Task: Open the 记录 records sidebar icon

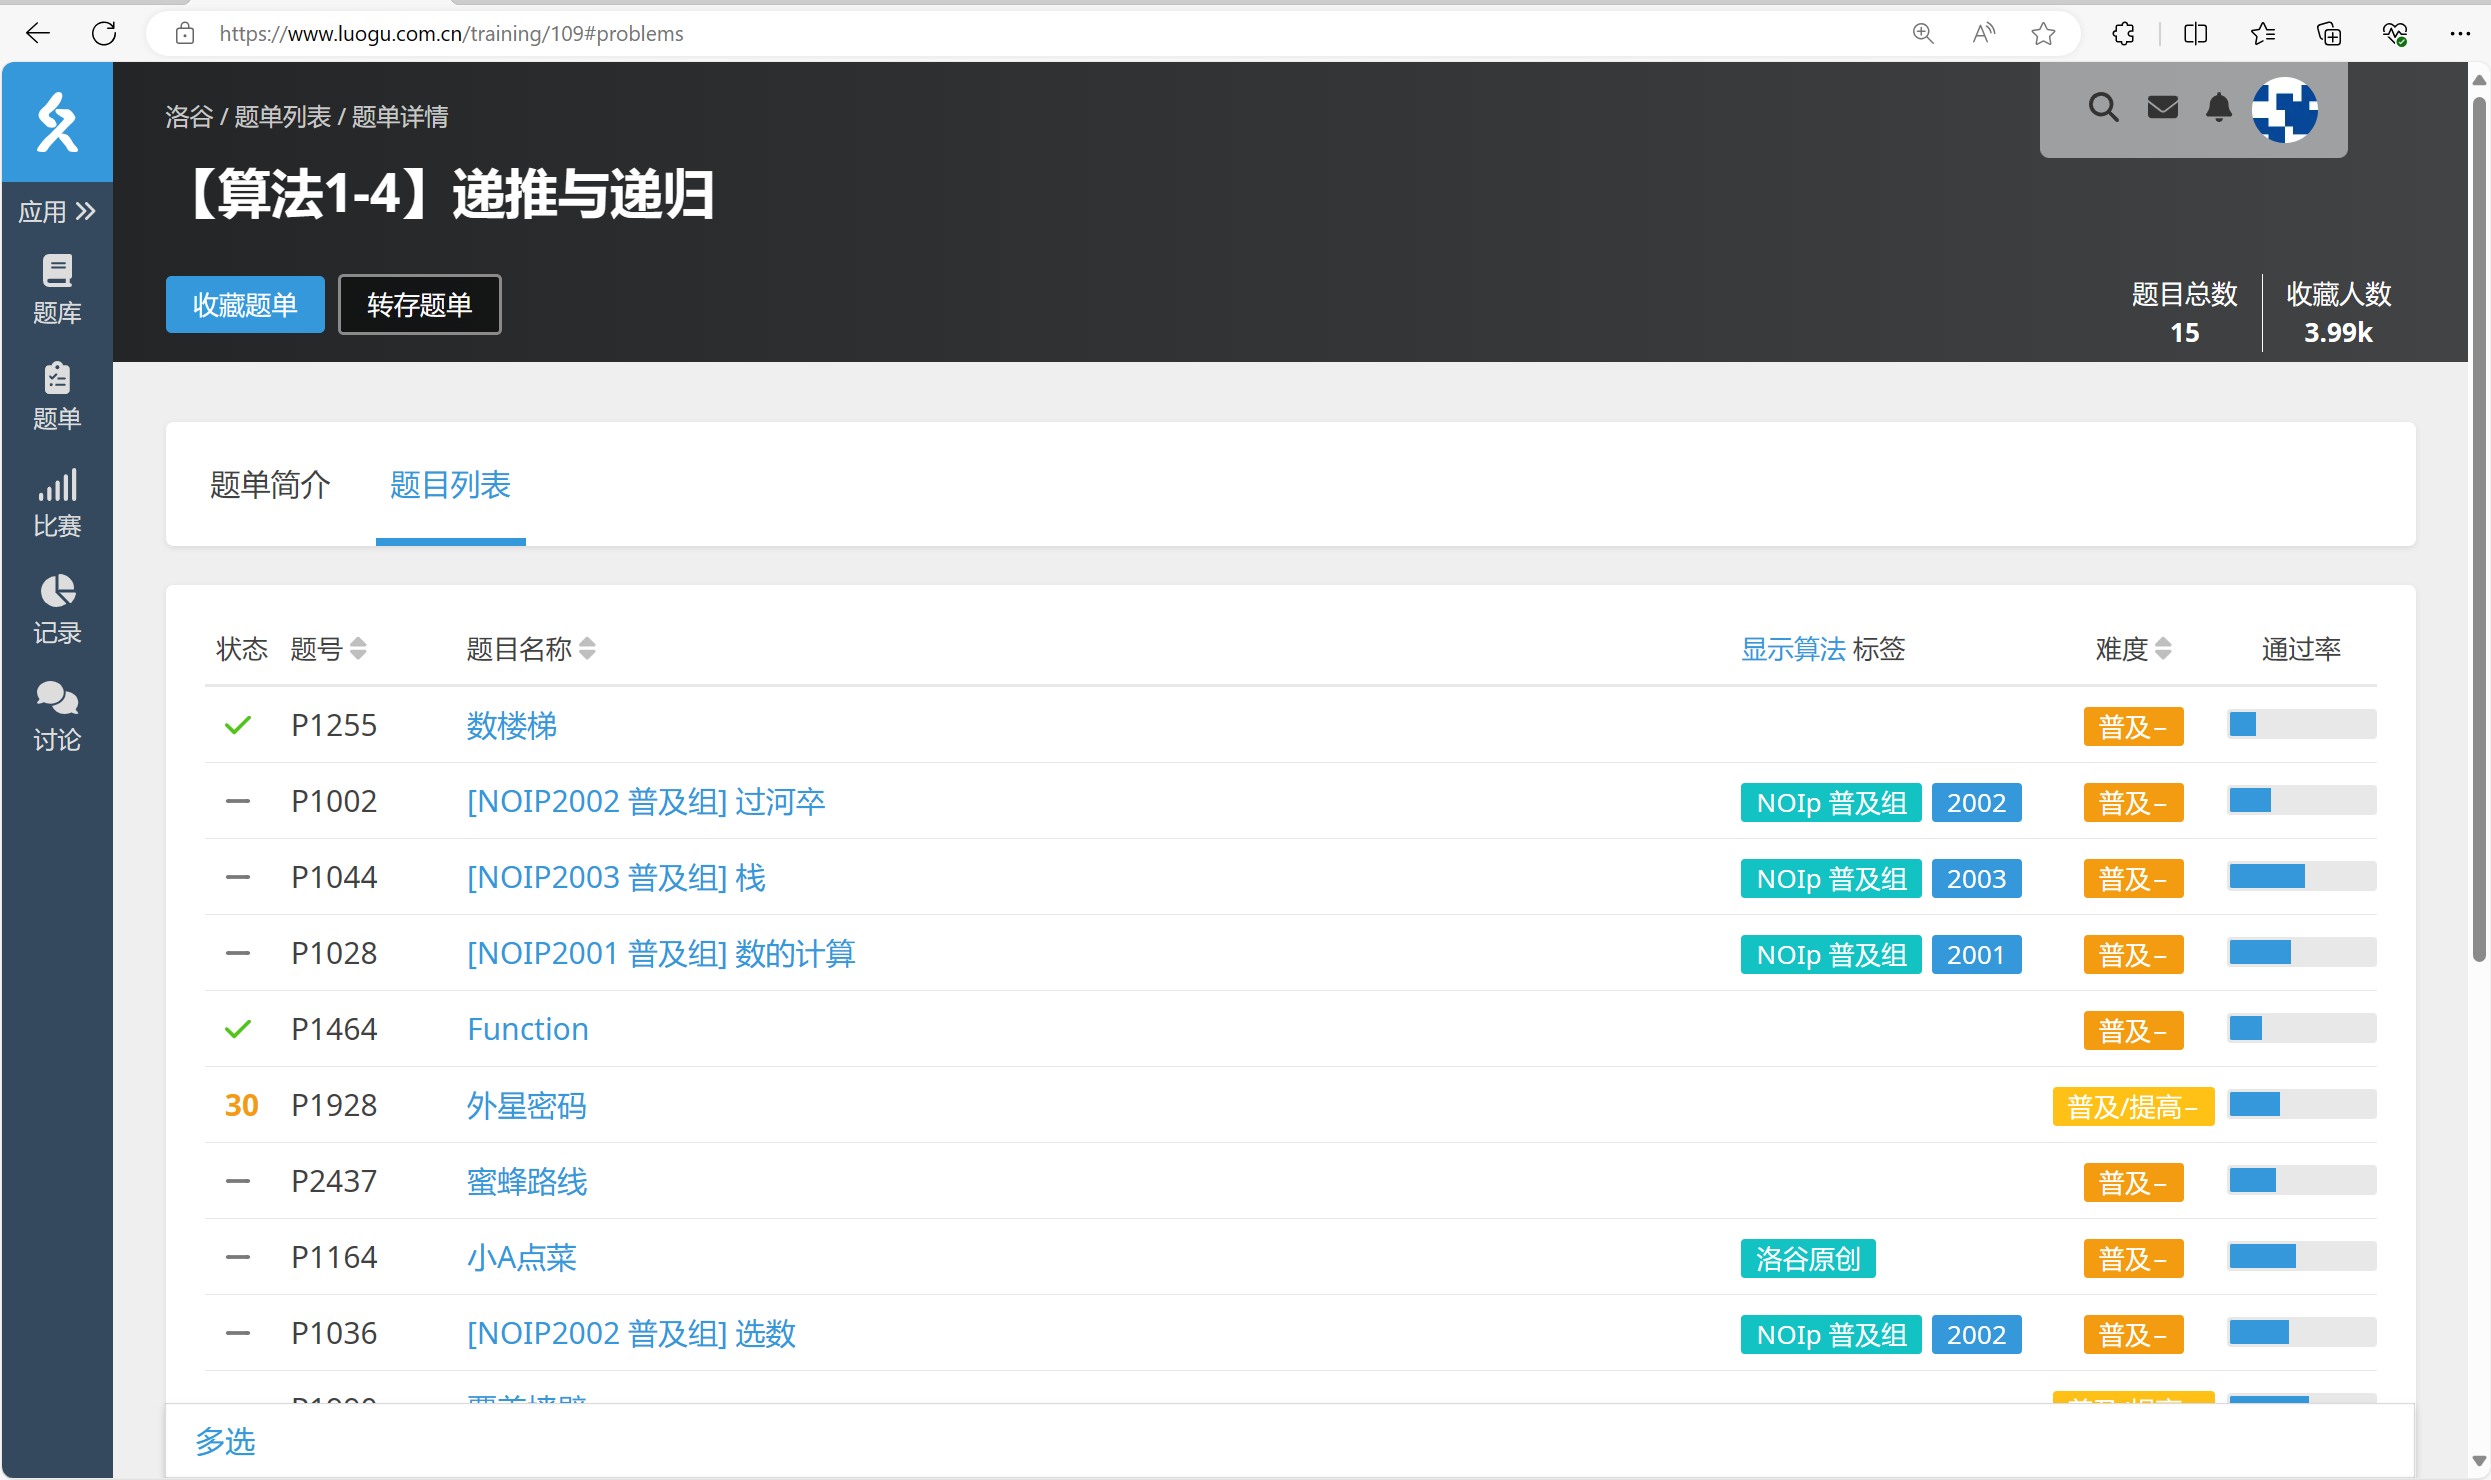Action: tap(57, 609)
